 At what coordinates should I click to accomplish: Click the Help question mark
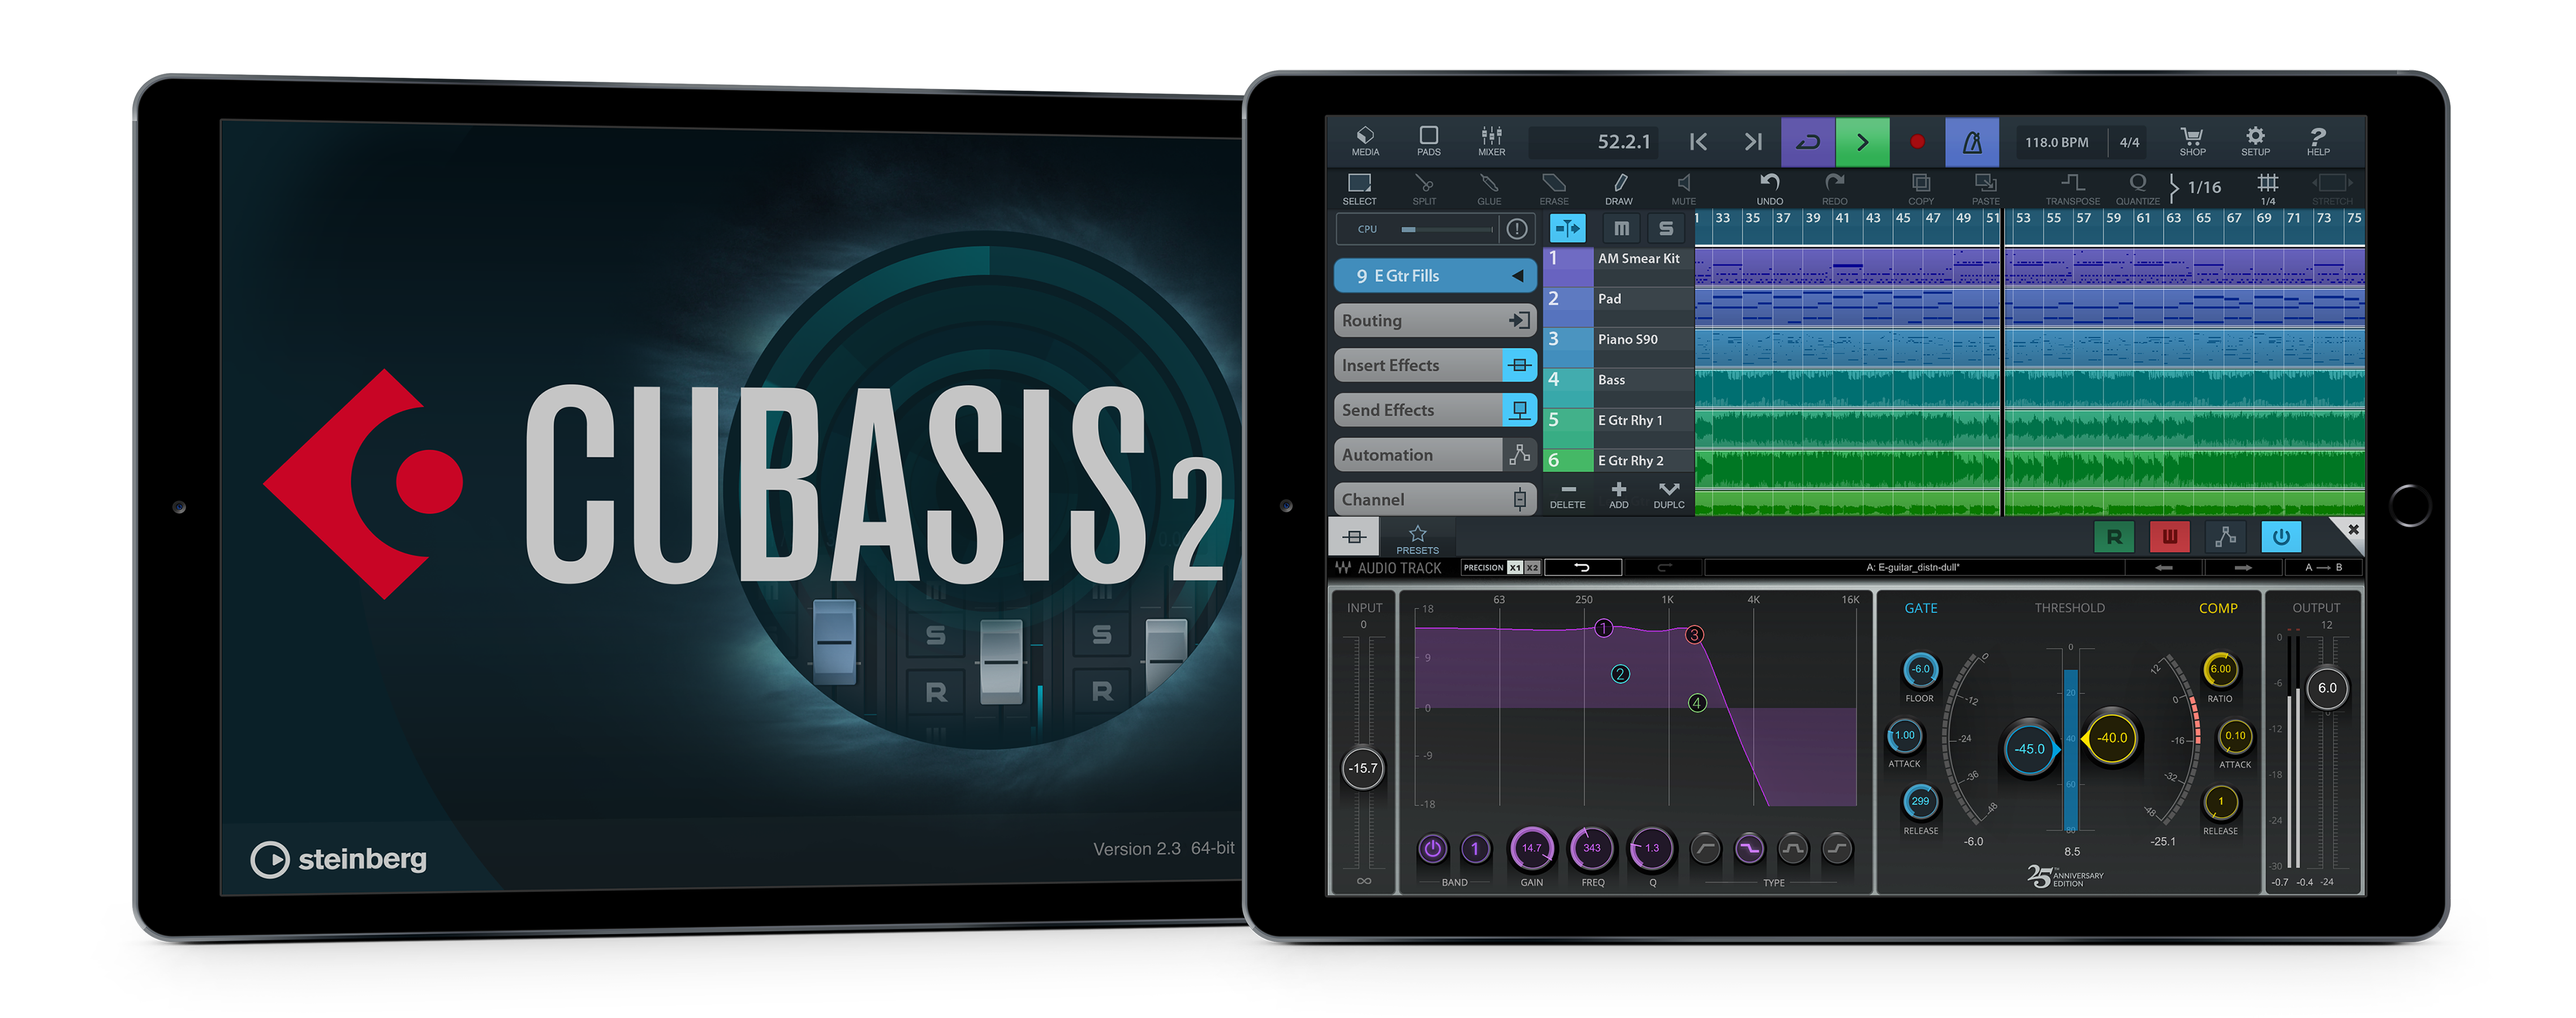(x=2318, y=141)
